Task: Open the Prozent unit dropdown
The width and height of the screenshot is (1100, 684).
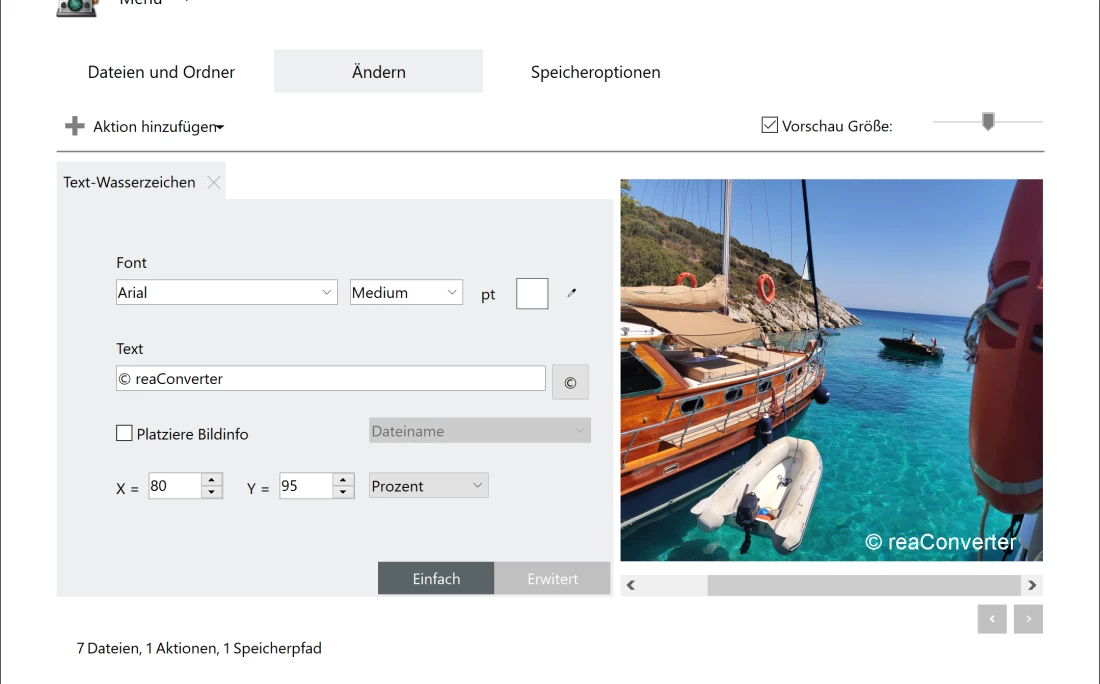Action: 428,485
